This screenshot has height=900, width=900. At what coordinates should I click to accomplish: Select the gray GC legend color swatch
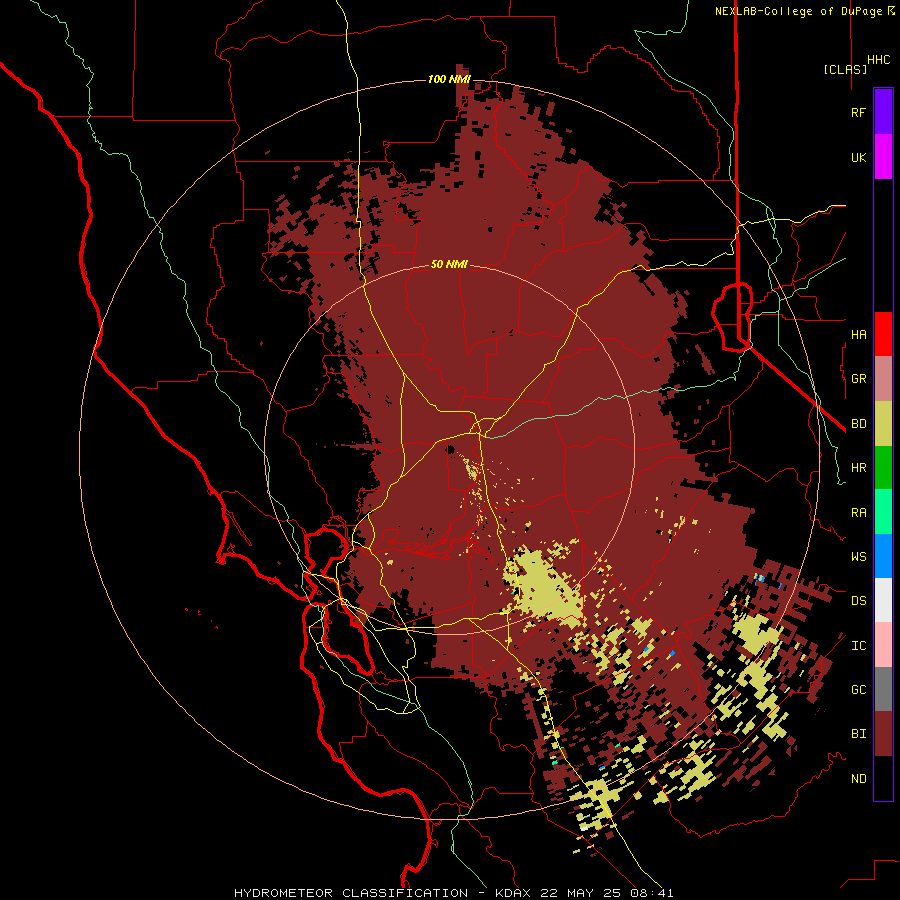tap(883, 689)
